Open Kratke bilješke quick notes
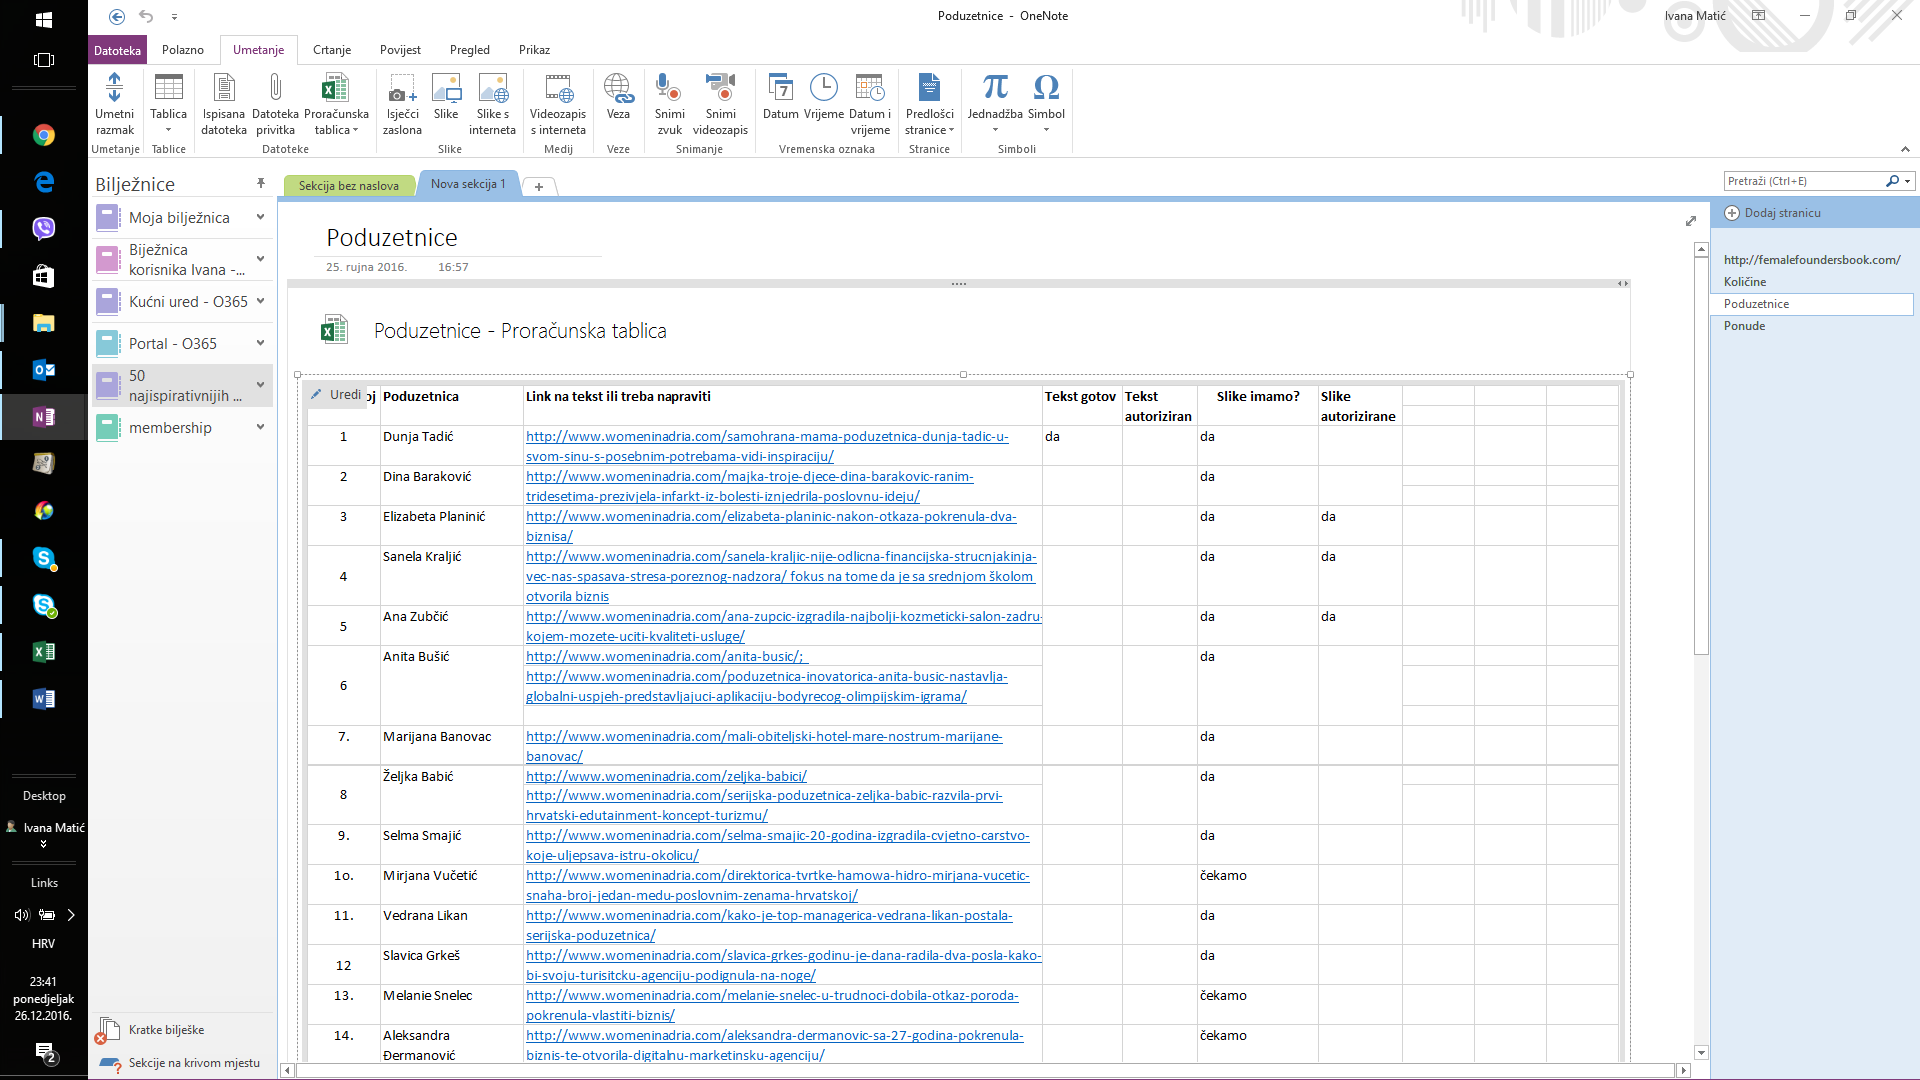The height and width of the screenshot is (1080, 1920). 166,1030
